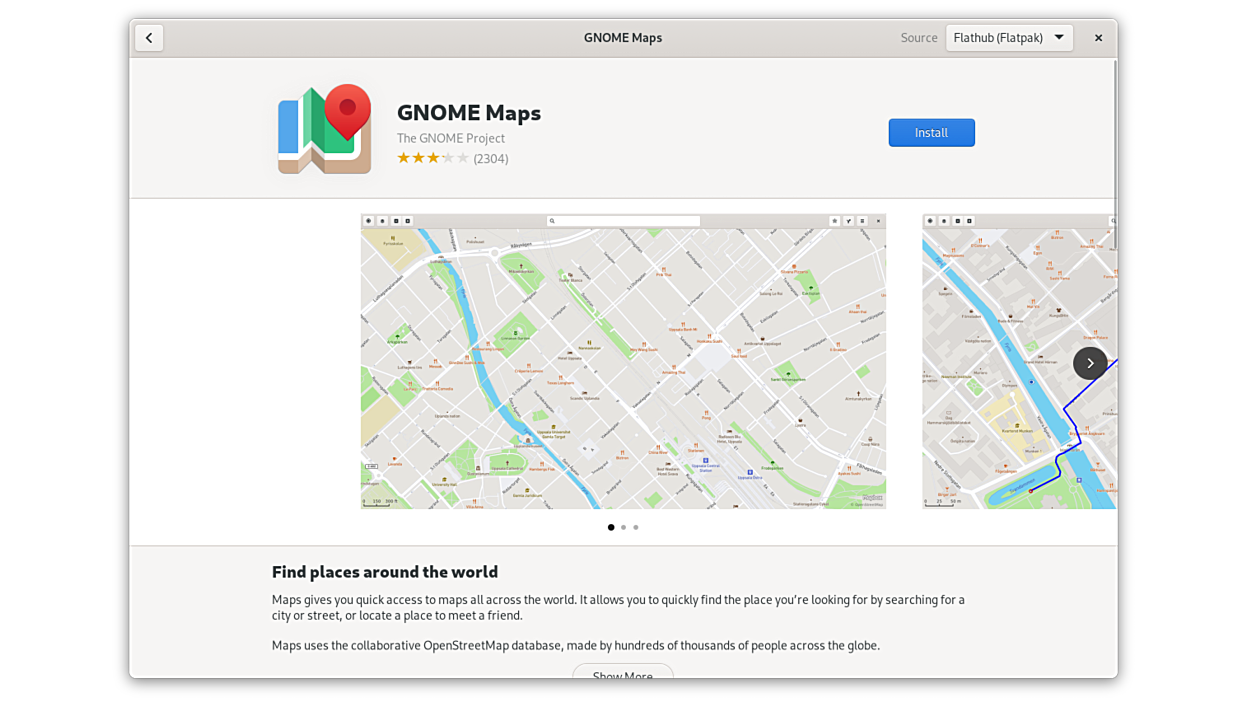Click the GNOME Maps app icon
1248x702 pixels.
coord(325,129)
